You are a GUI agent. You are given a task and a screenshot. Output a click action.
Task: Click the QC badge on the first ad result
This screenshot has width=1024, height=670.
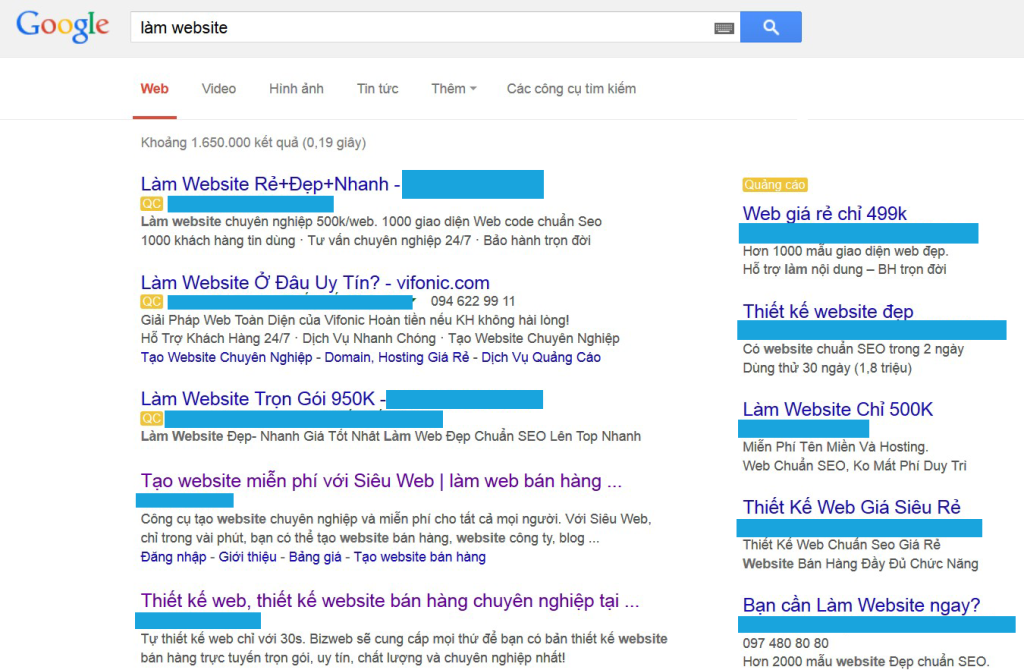click(x=152, y=202)
